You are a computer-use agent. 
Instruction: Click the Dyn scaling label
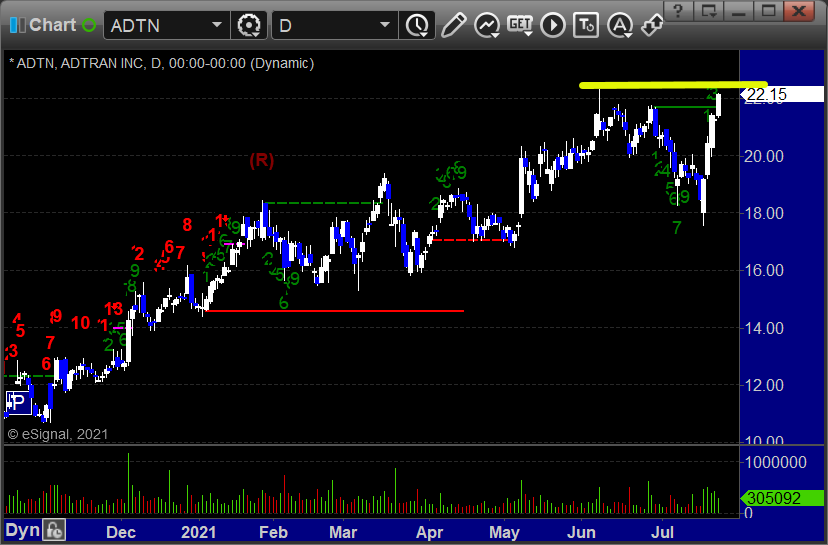[22, 530]
